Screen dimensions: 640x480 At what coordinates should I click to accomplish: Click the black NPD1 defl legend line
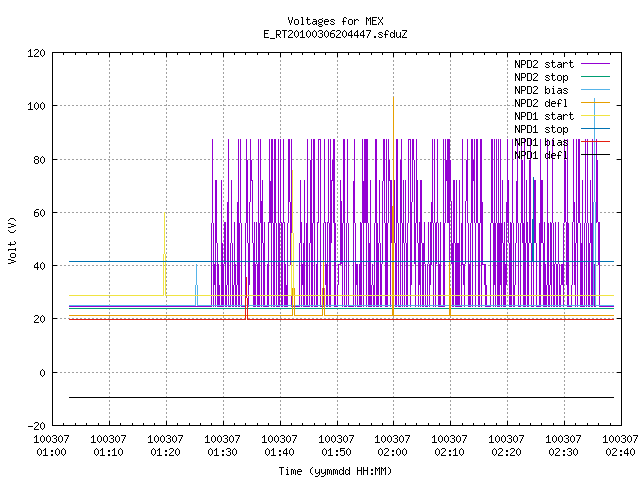tap(595, 155)
